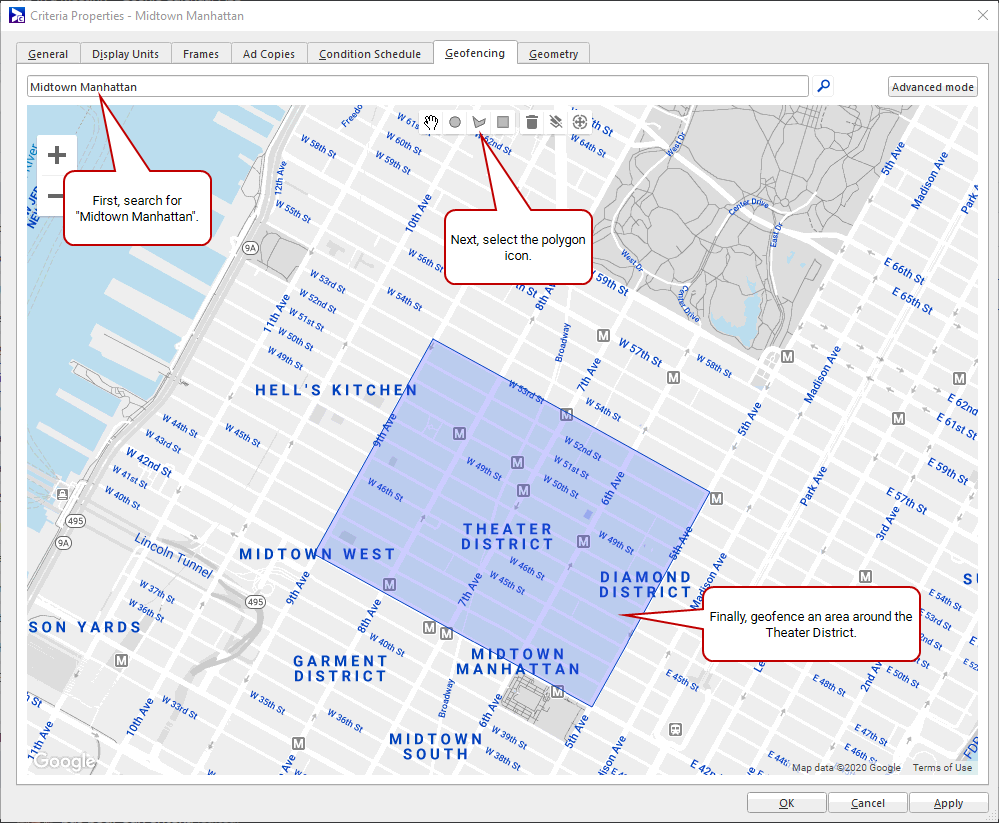Click the clear all shapes icon
The height and width of the screenshot is (823, 999).
tap(556, 122)
